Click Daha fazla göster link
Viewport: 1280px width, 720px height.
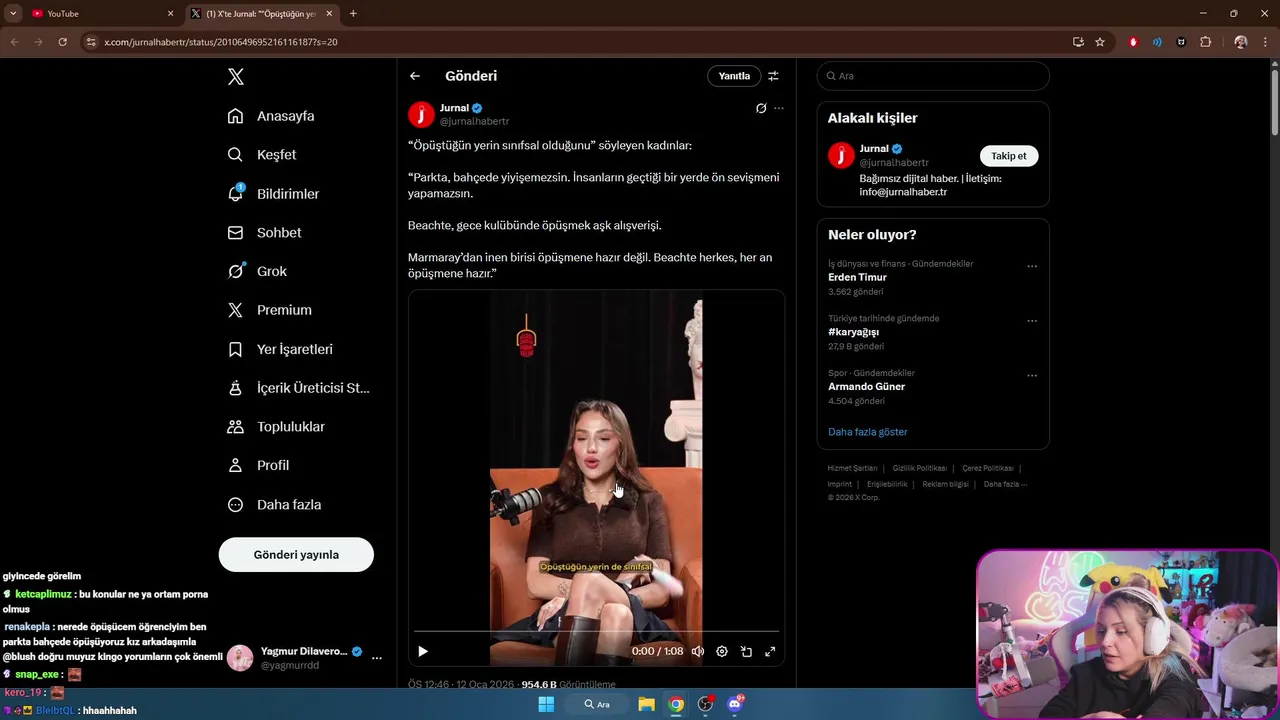click(868, 432)
